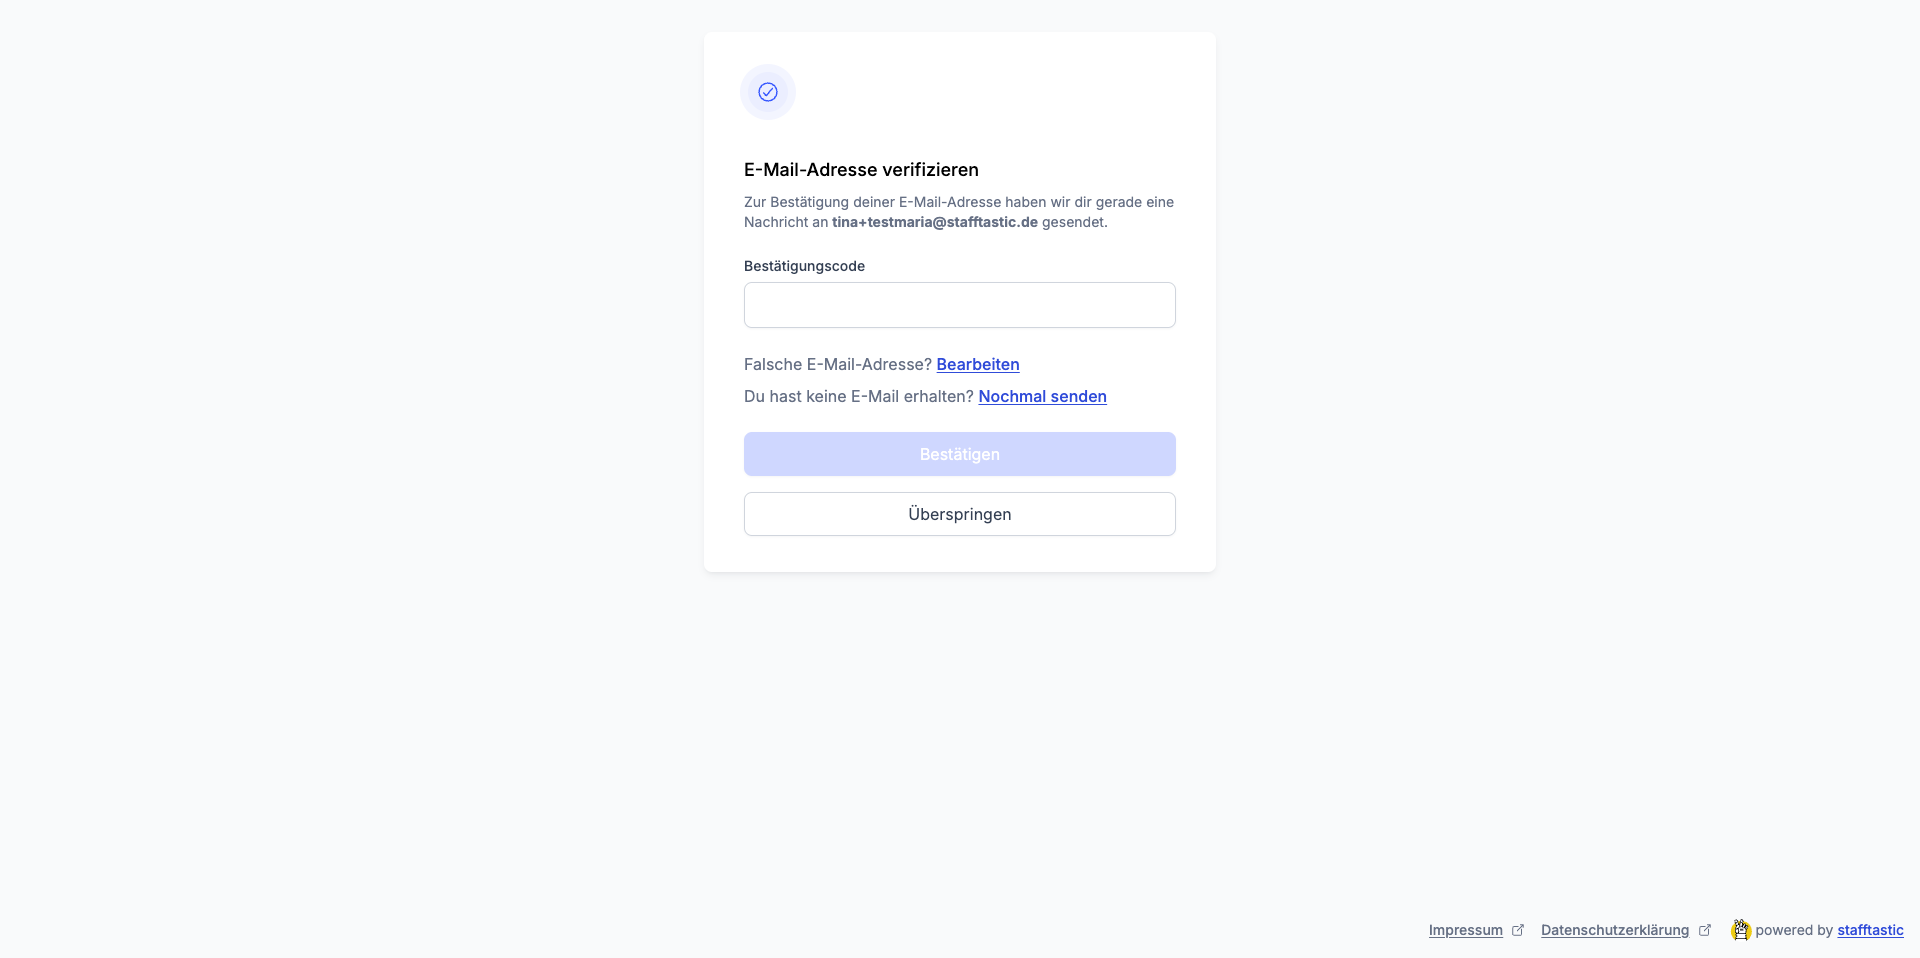This screenshot has width=1920, height=958.
Task: Visit the stafftastic link in footer
Action: pos(1870,930)
